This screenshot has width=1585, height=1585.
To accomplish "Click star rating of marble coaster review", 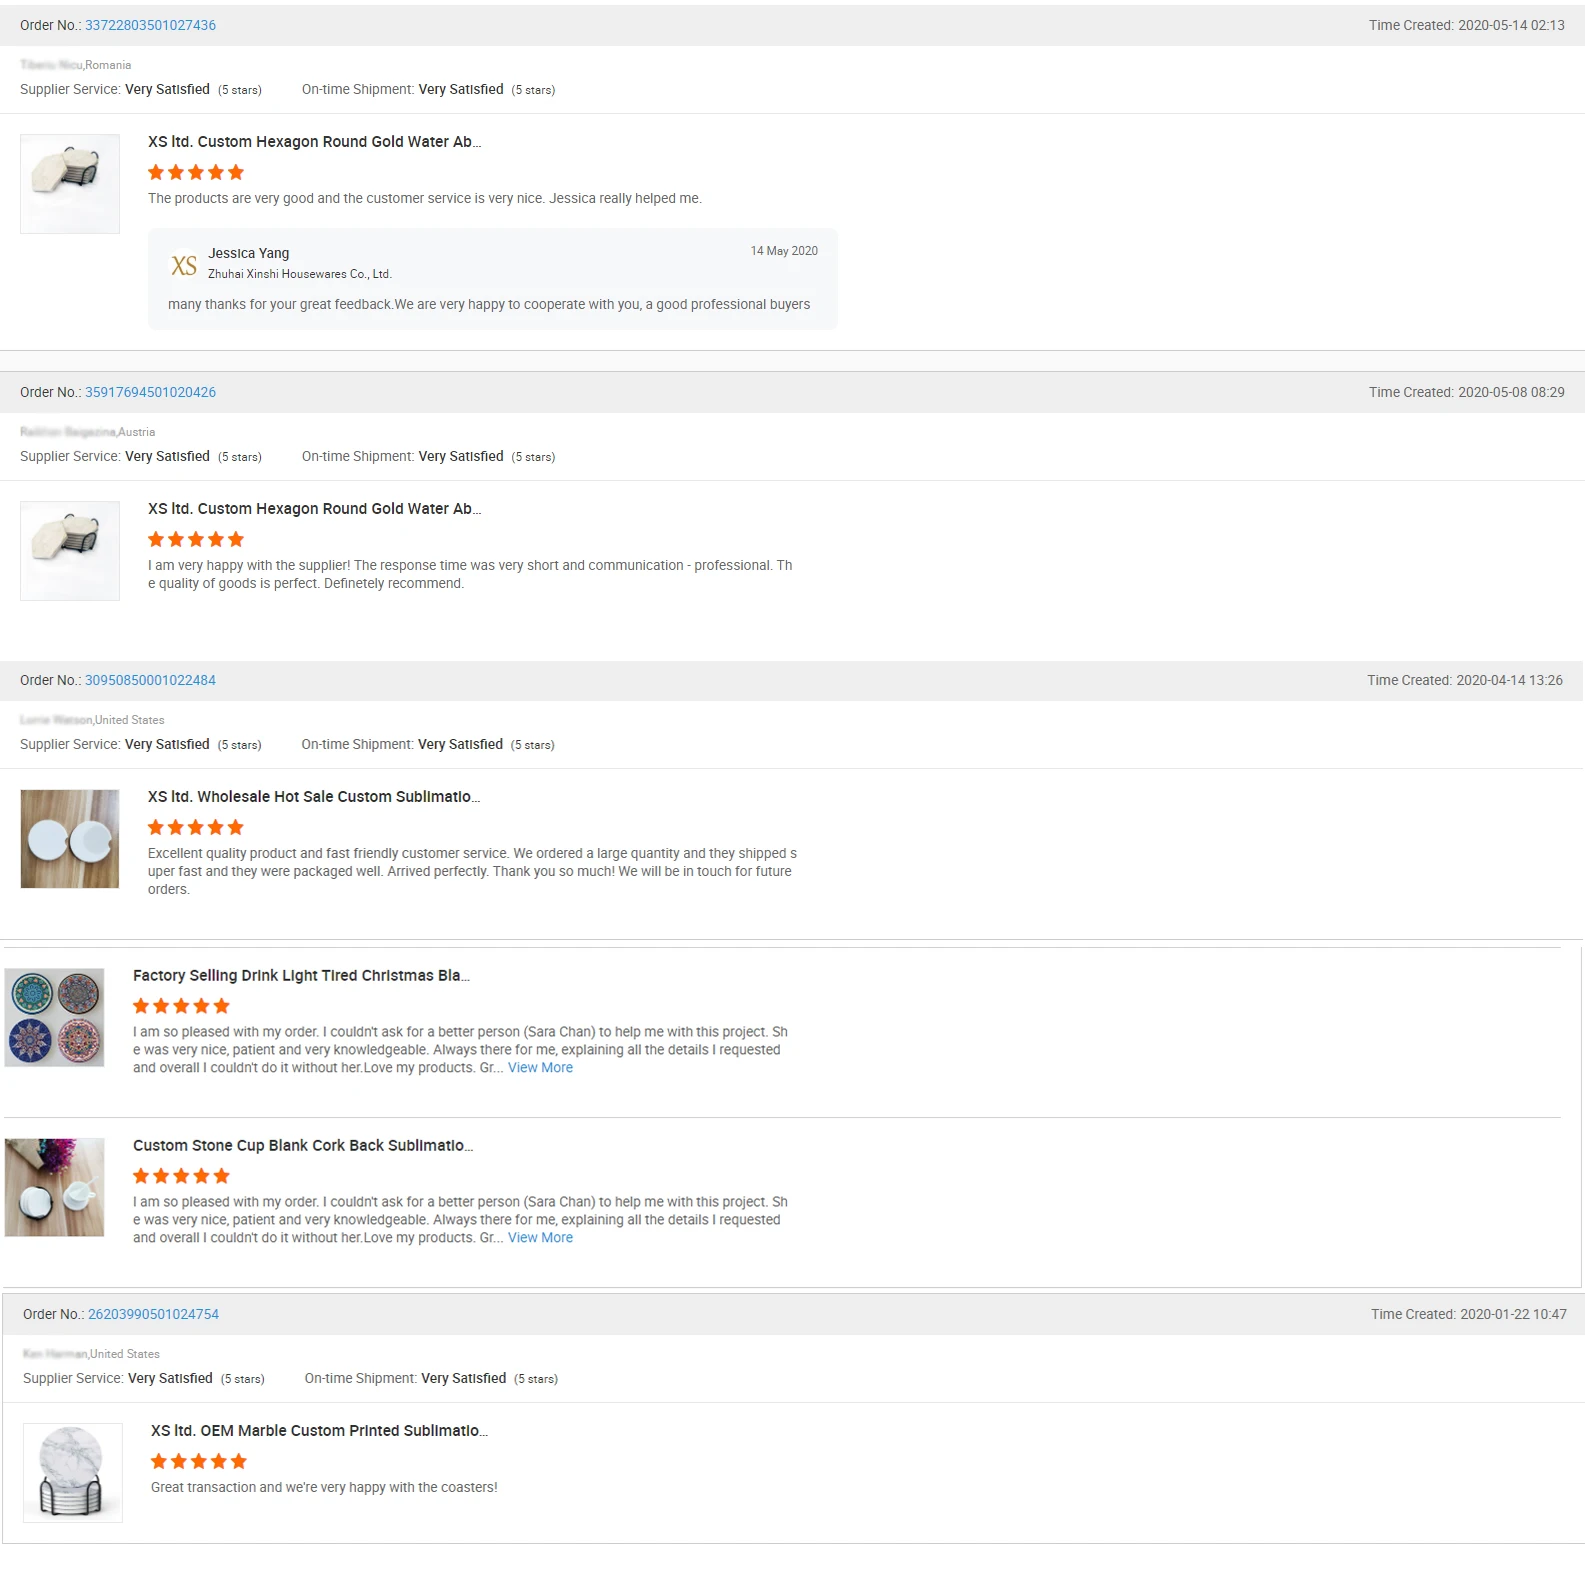I will pos(199,1461).
